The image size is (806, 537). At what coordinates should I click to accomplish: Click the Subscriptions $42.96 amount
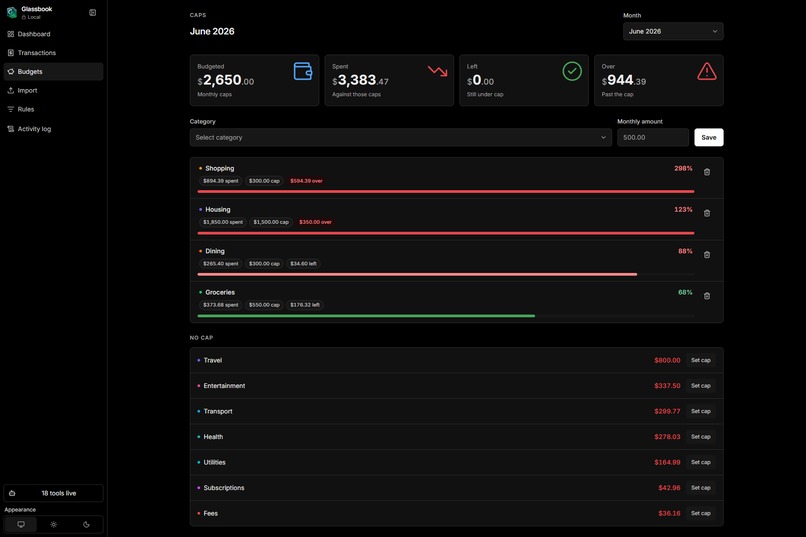pyautogui.click(x=669, y=488)
